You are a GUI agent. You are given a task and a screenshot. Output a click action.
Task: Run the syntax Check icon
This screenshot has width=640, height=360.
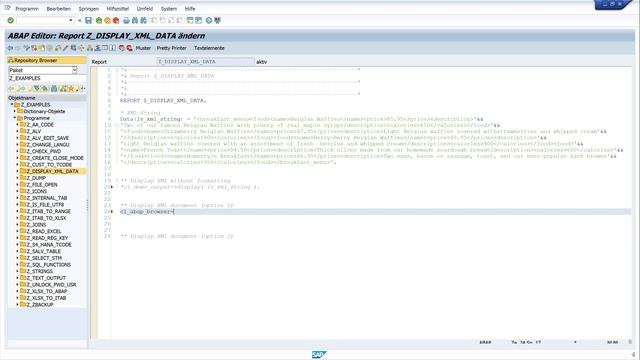point(58,48)
